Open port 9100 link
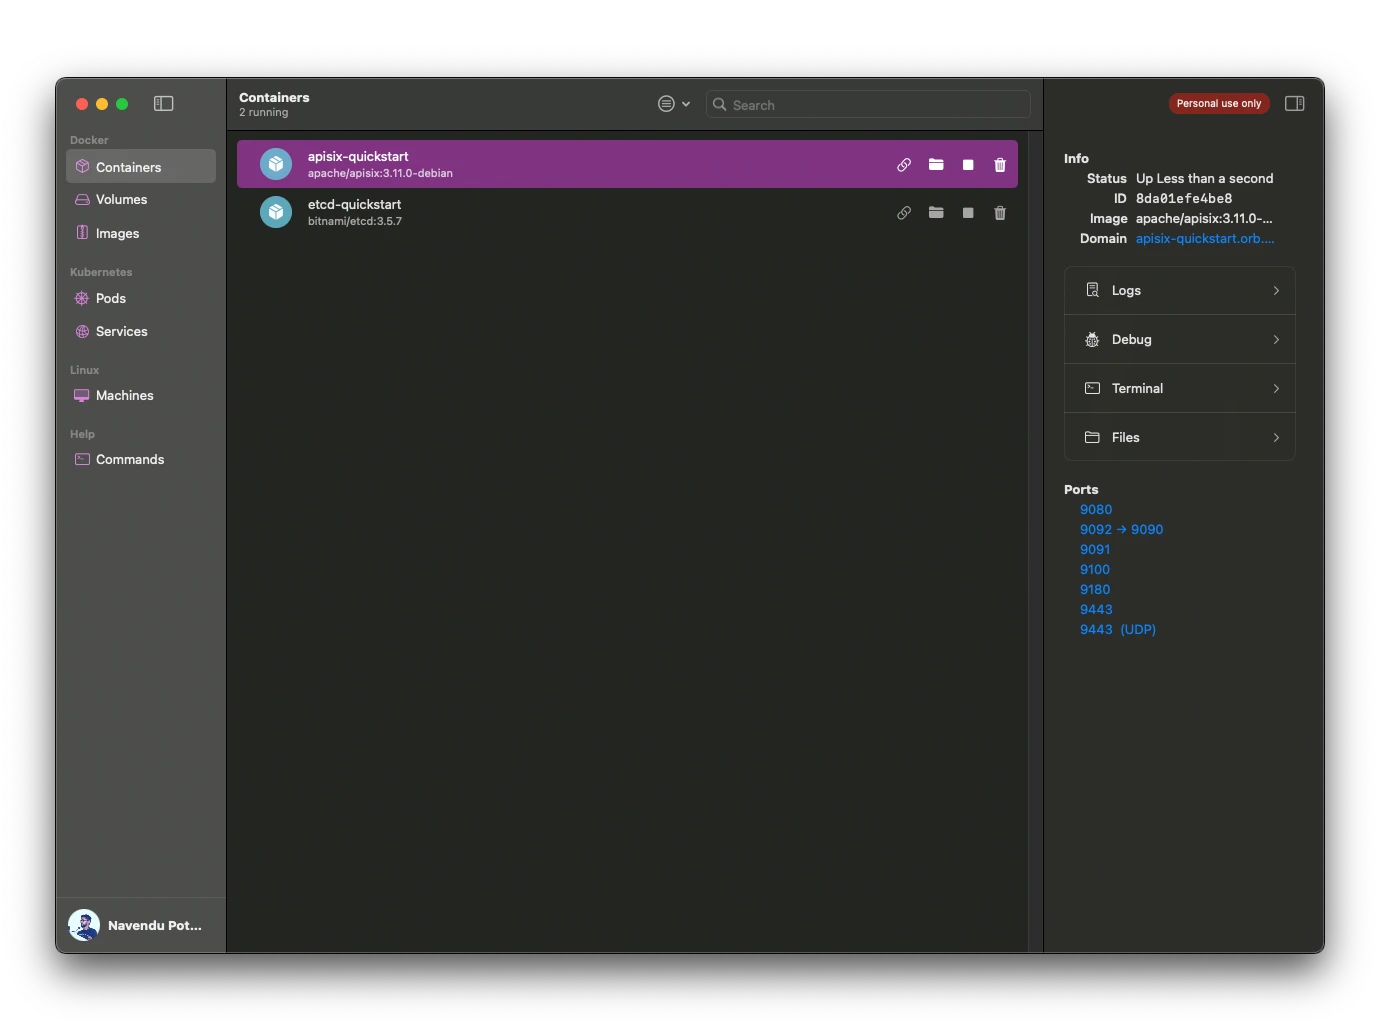 (x=1095, y=569)
